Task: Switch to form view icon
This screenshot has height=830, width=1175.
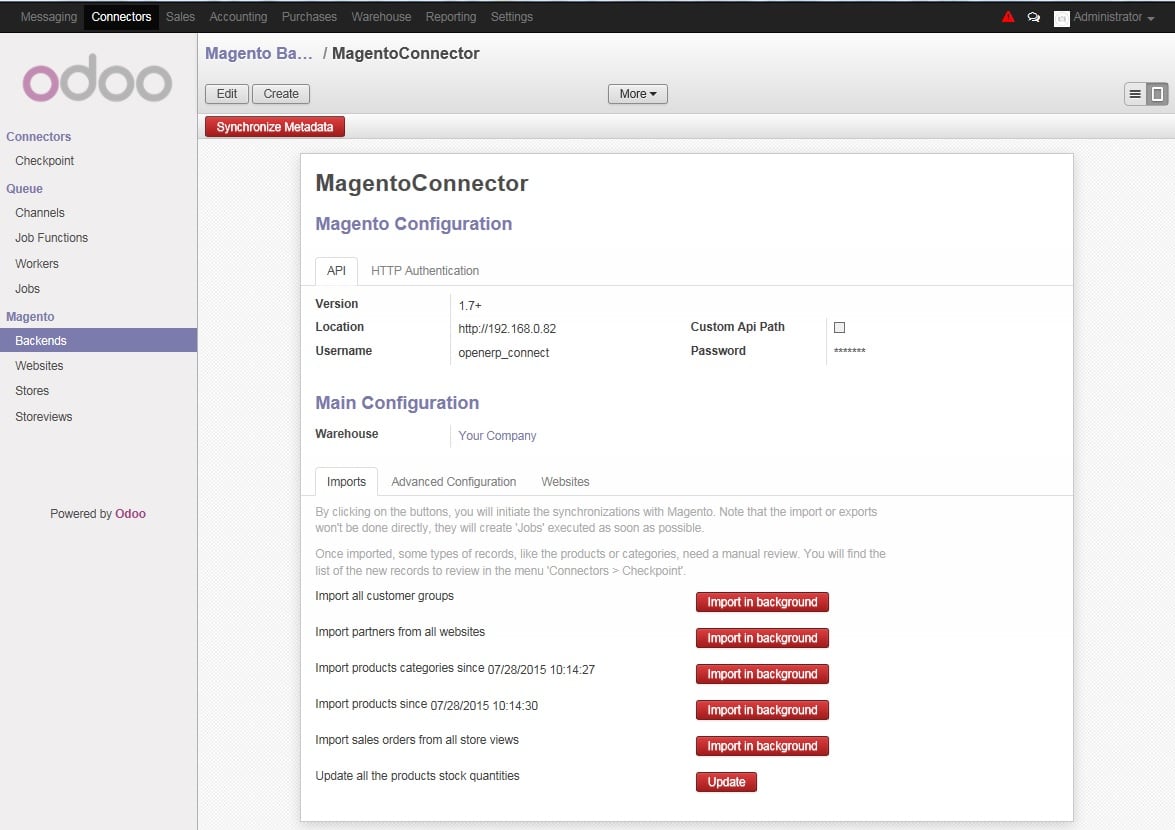Action: point(1157,94)
